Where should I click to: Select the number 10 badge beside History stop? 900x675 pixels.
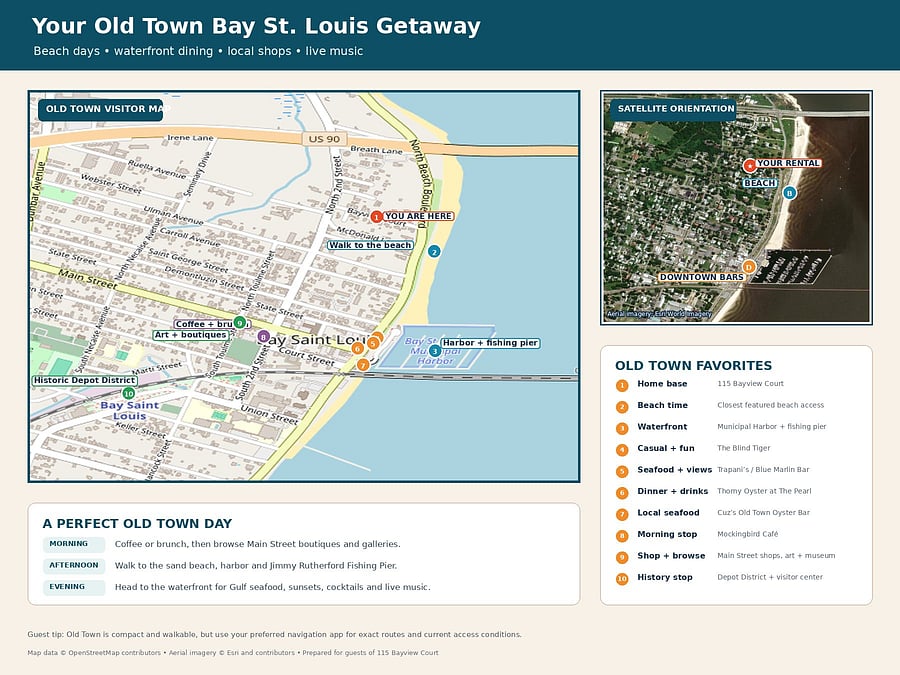coord(622,579)
